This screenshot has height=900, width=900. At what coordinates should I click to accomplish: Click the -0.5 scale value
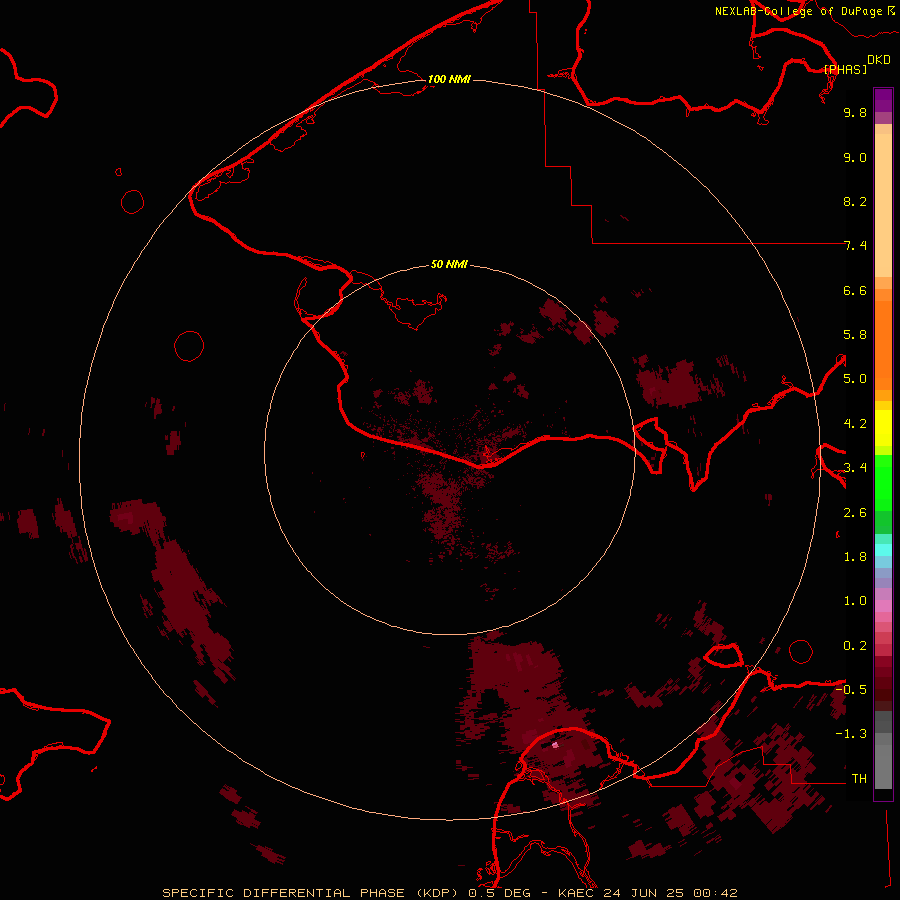(x=851, y=690)
